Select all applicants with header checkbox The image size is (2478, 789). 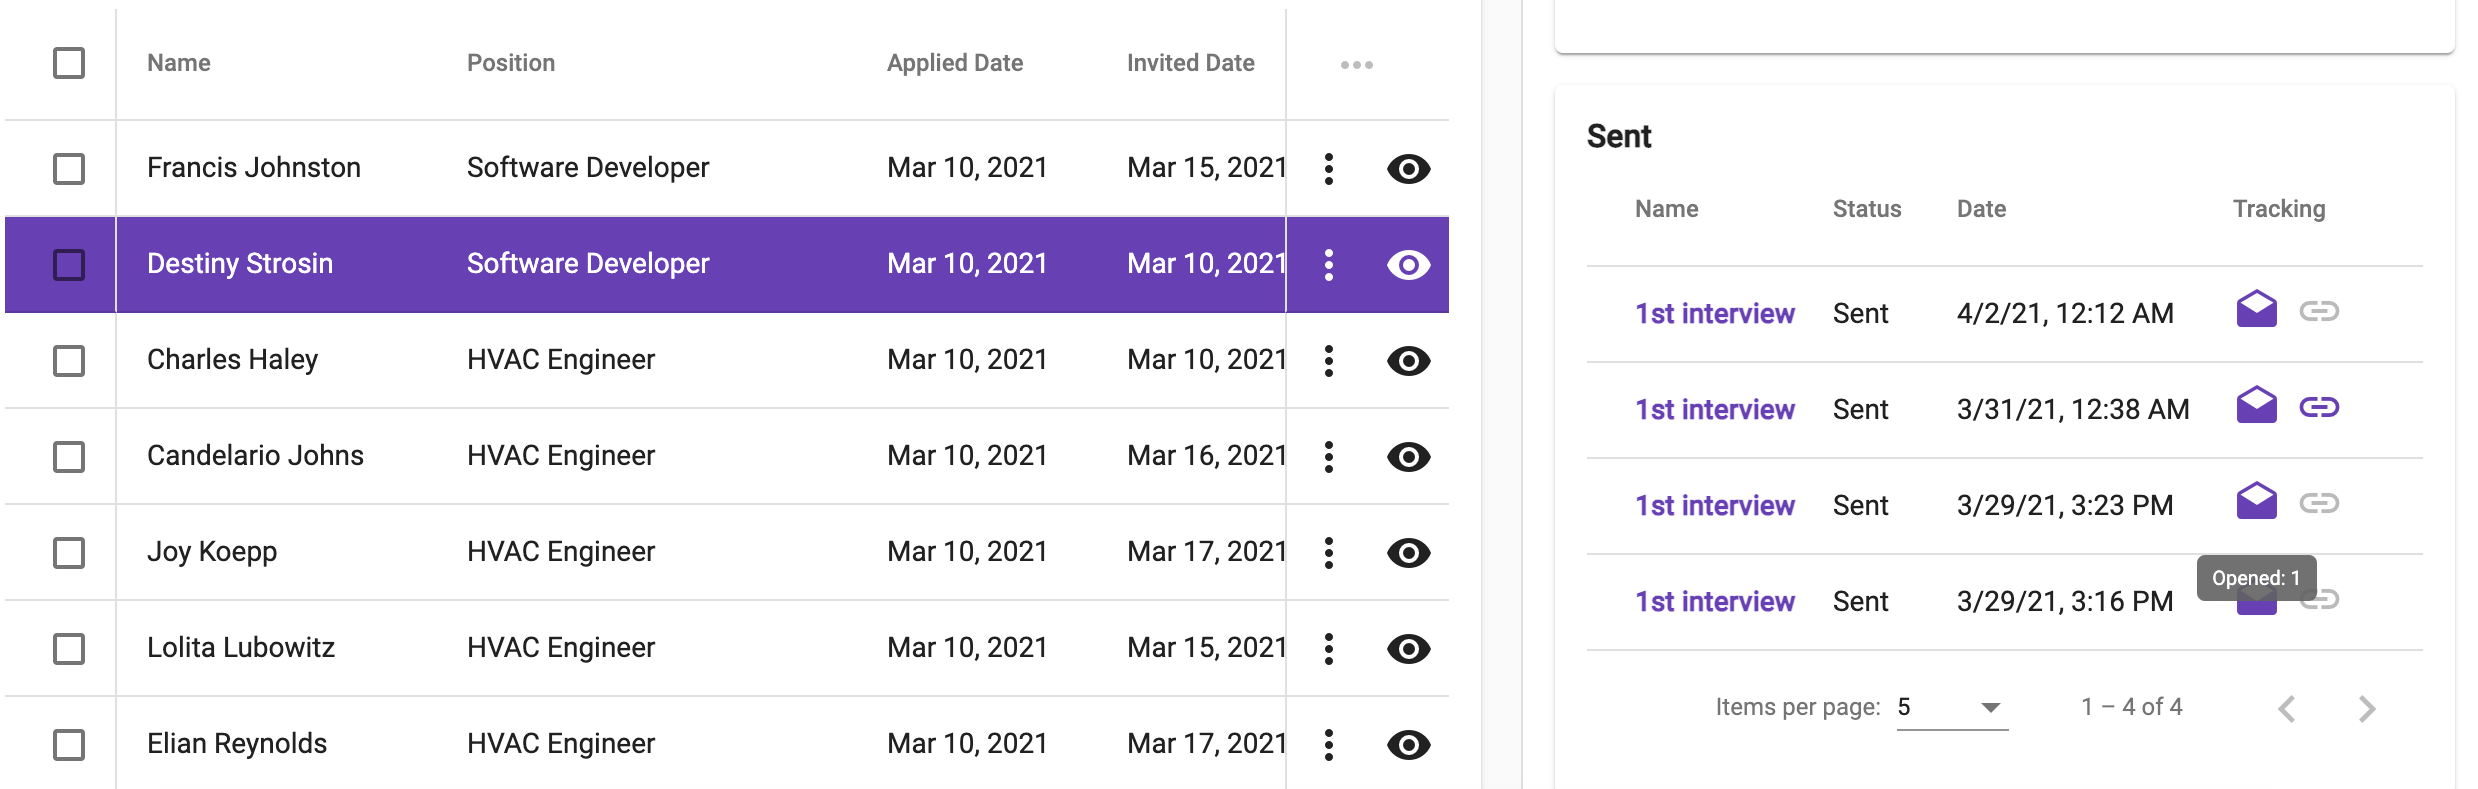click(x=69, y=63)
